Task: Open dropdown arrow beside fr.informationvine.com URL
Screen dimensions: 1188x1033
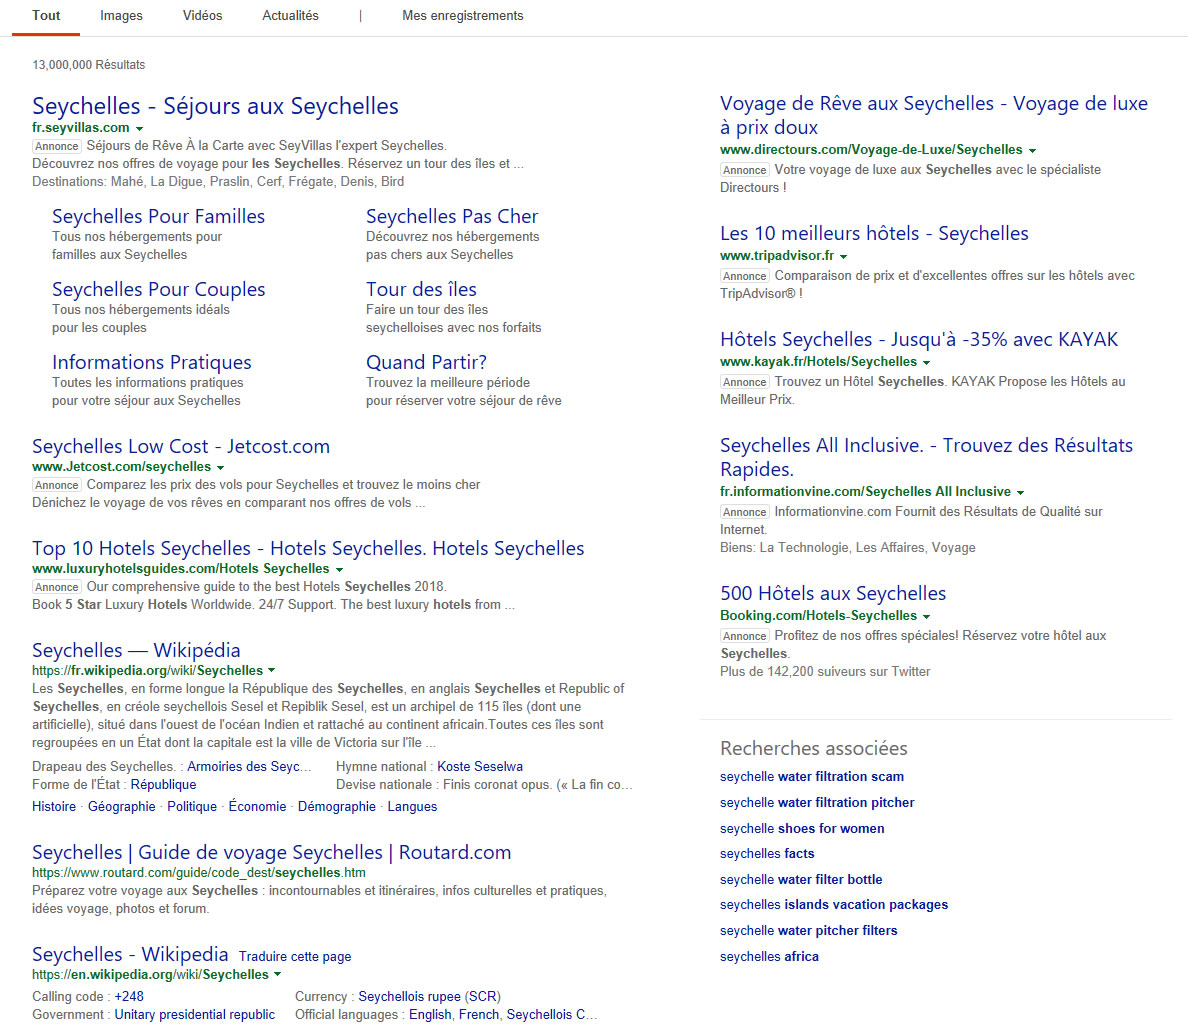Action: [x=1021, y=493]
